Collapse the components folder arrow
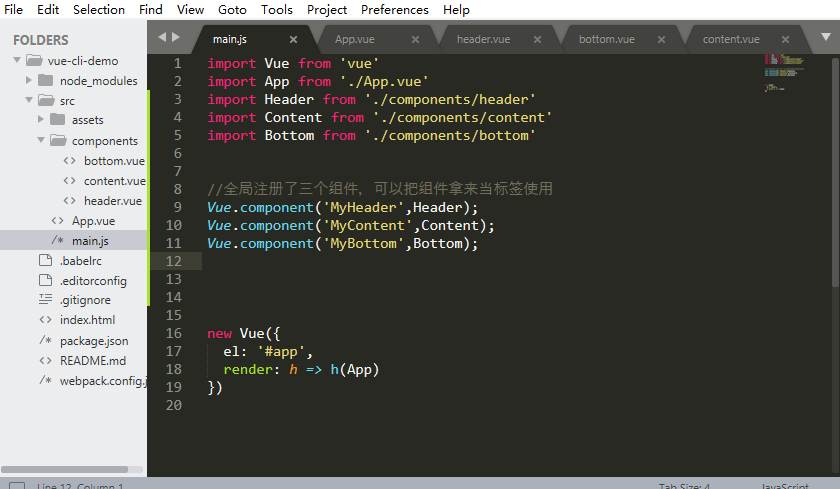The image size is (840, 489). pyautogui.click(x=41, y=140)
